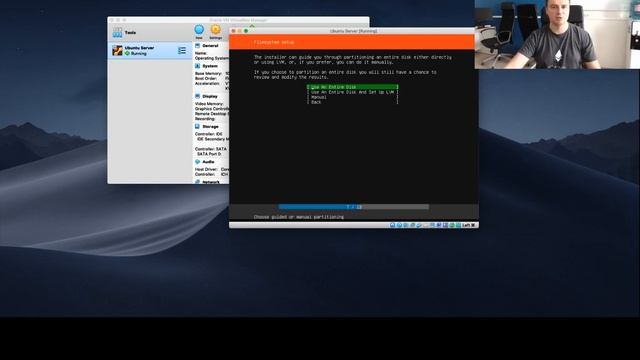Choose Use An Entire Disk option
Image resolution: width=640 pixels, height=360 pixels.
[x=353, y=87]
